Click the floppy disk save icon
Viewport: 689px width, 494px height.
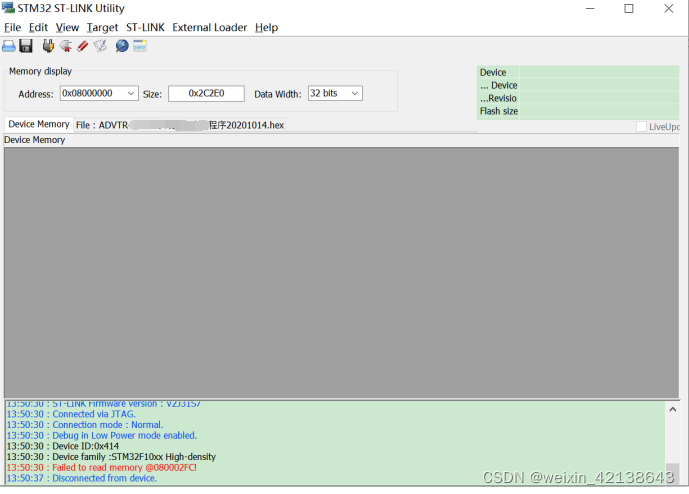click(26, 46)
